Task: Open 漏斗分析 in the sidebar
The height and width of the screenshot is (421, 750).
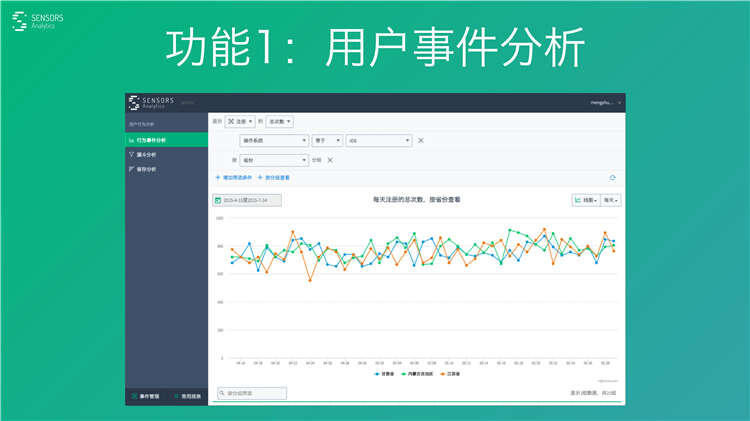Action: point(146,155)
